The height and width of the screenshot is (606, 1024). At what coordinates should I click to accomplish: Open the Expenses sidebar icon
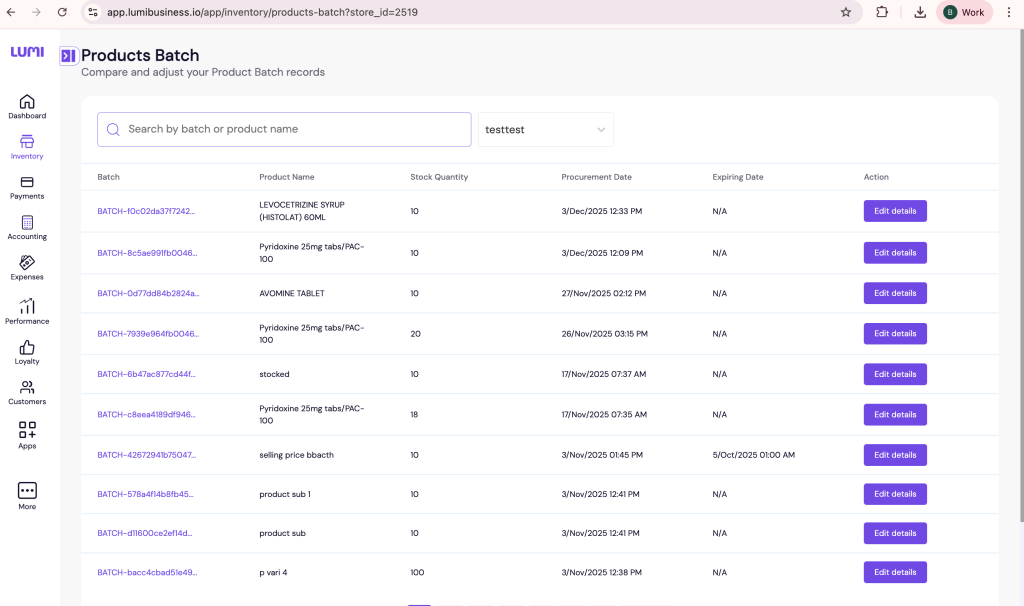27,263
